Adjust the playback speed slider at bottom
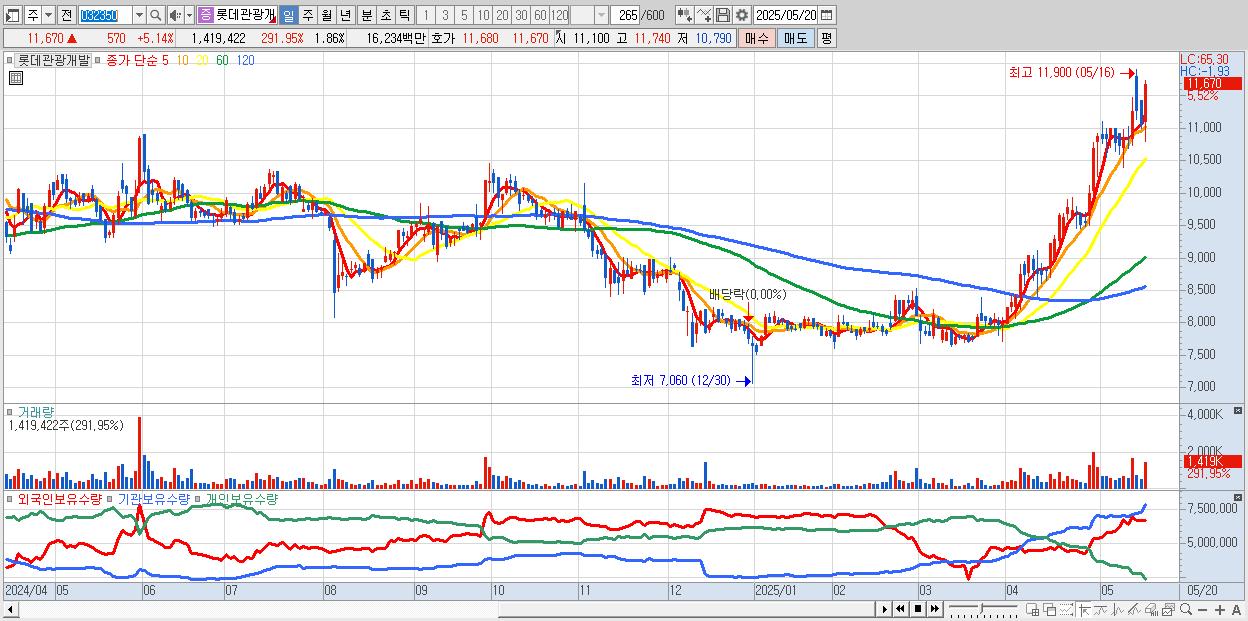The width and height of the screenshot is (1248, 621). (x=983, y=607)
